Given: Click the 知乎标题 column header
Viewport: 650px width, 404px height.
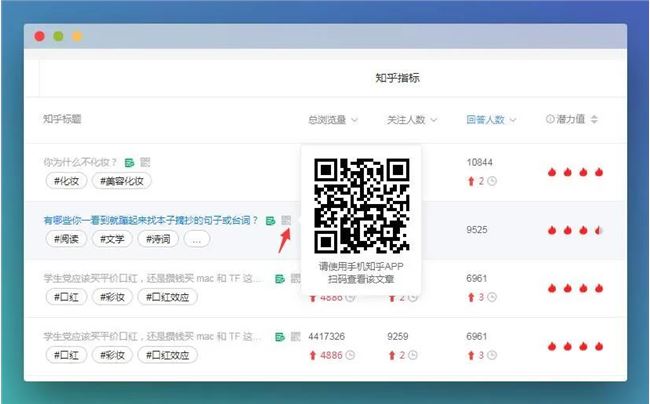Looking at the screenshot, I should click(62, 119).
